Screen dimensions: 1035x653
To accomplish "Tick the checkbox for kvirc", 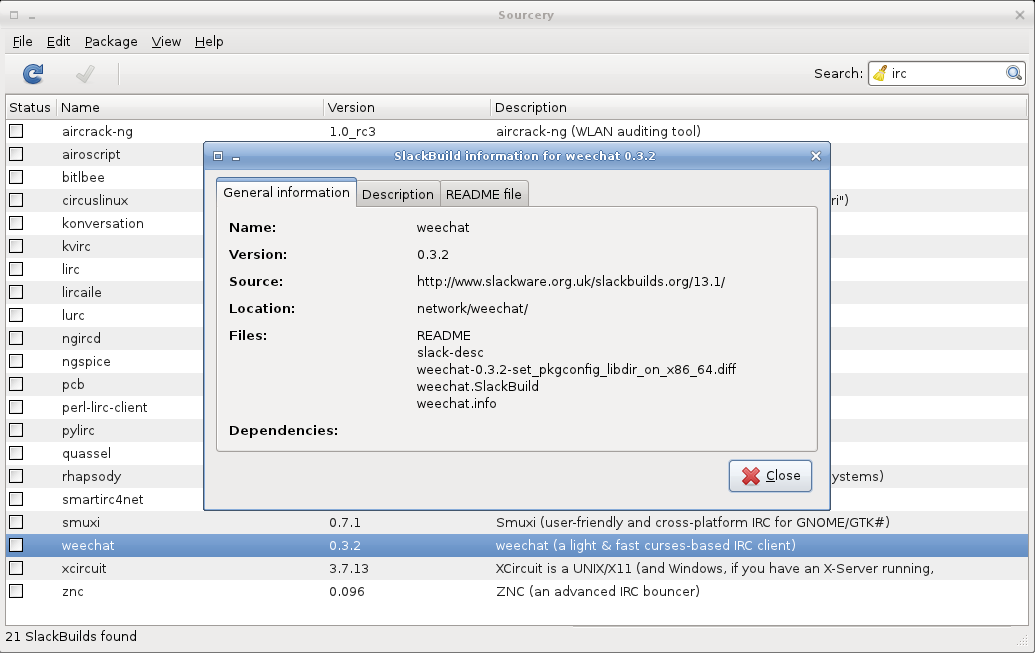I will click(17, 246).
